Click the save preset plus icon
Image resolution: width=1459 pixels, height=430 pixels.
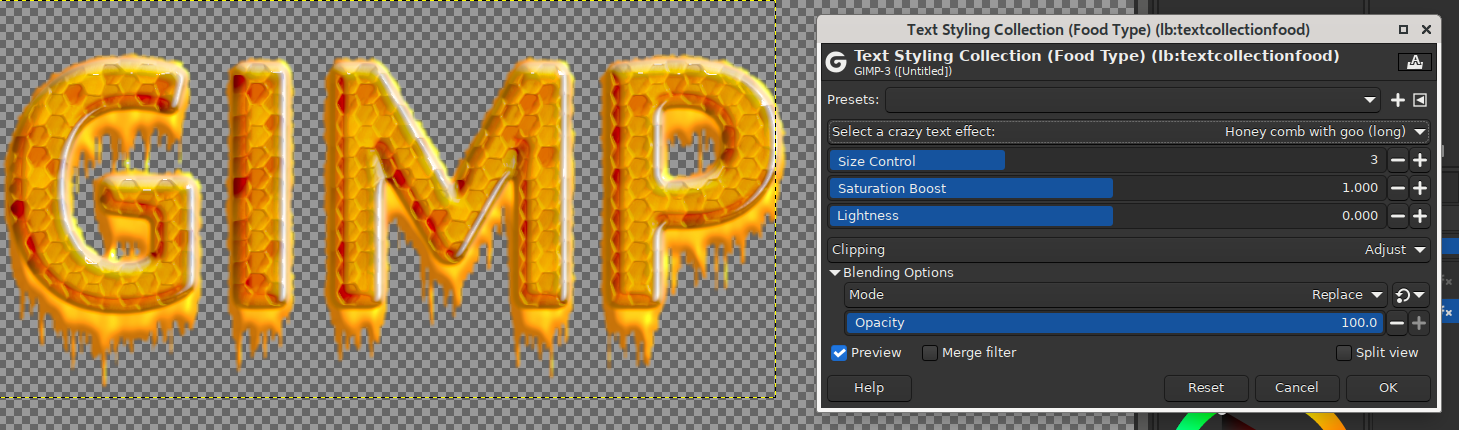coord(1398,100)
